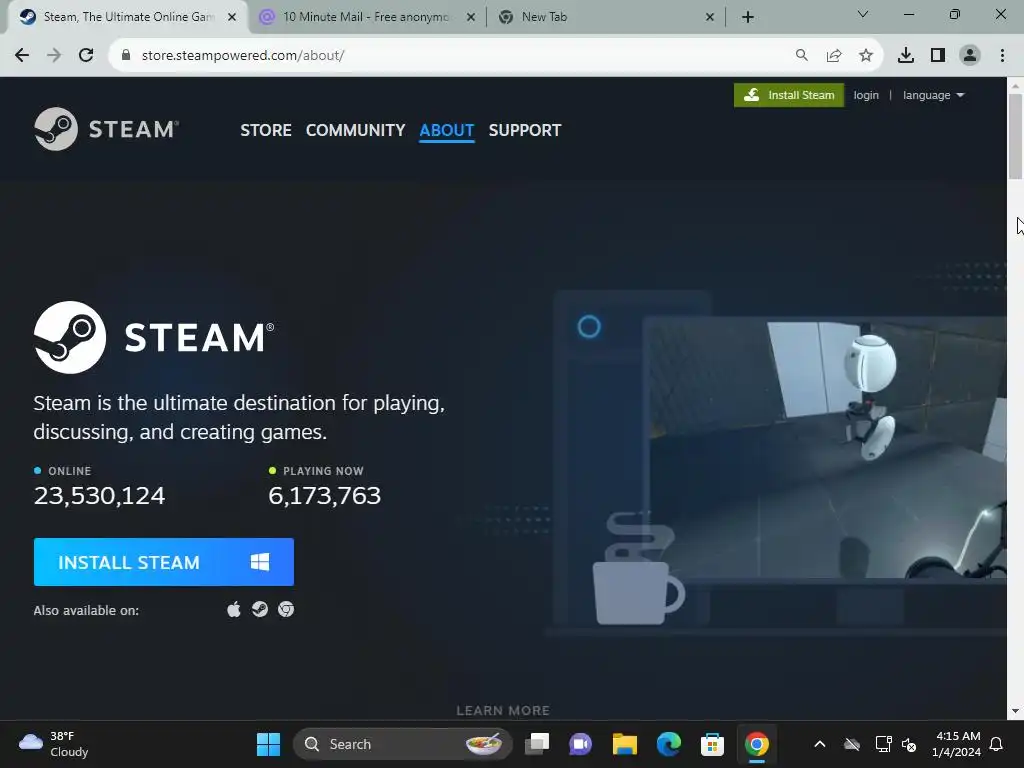Open the STORE menu item

[266, 130]
